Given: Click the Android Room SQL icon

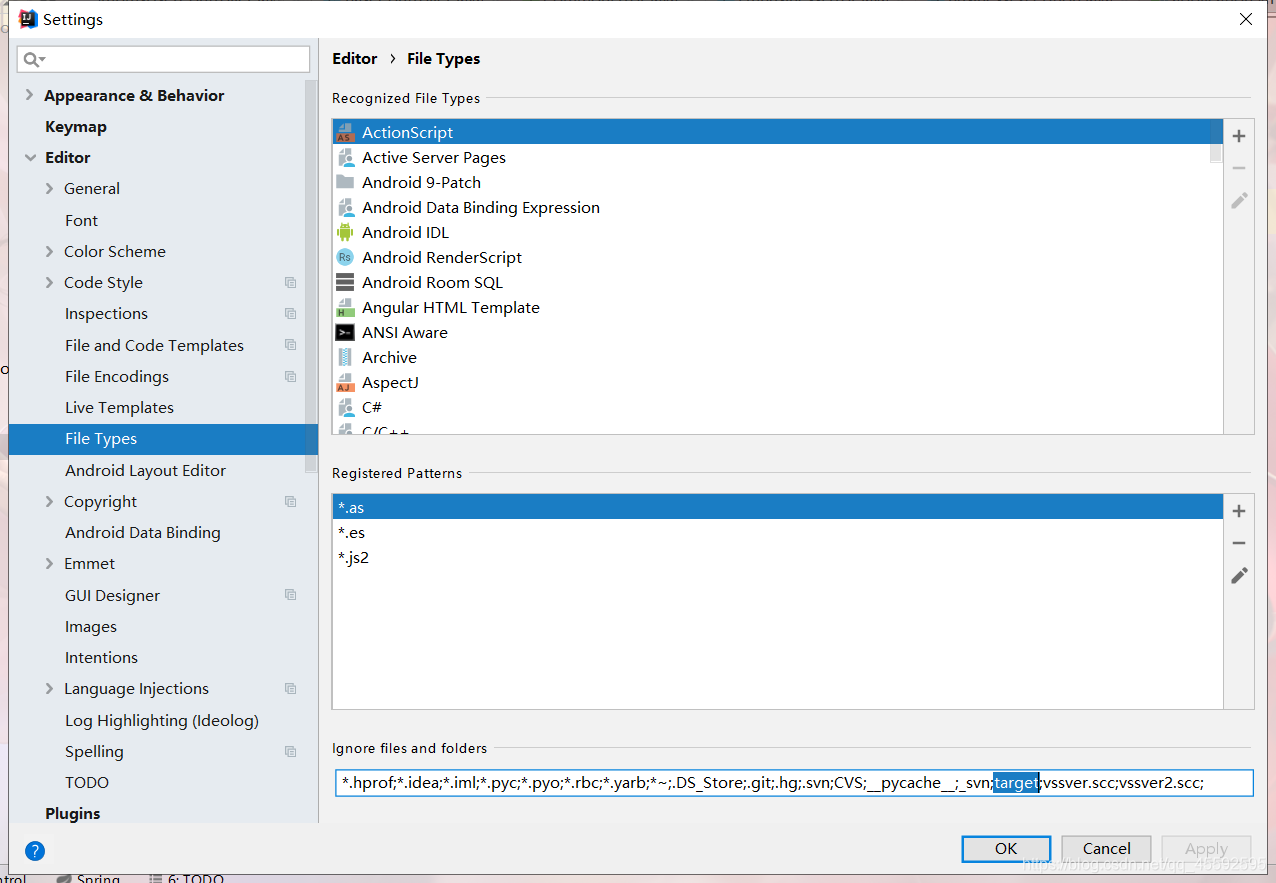Looking at the screenshot, I should (x=345, y=282).
